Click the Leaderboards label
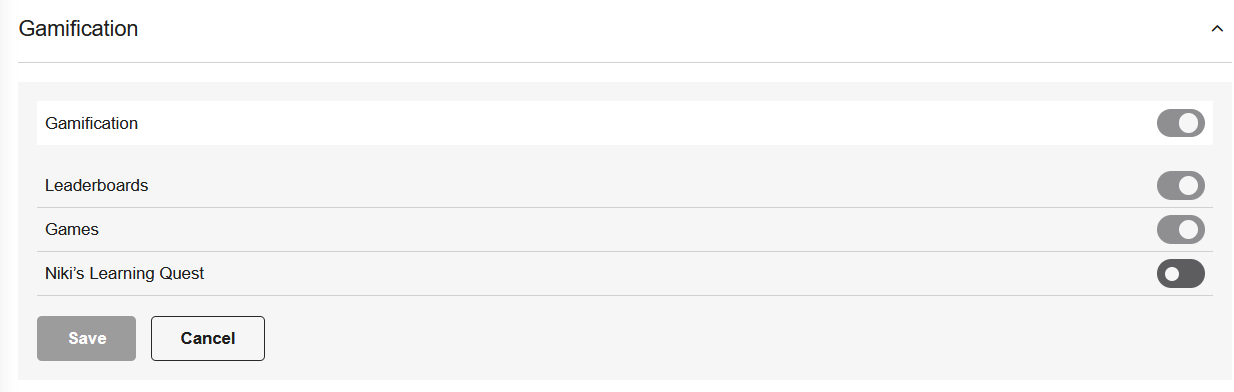The width and height of the screenshot is (1234, 392). 97,185
